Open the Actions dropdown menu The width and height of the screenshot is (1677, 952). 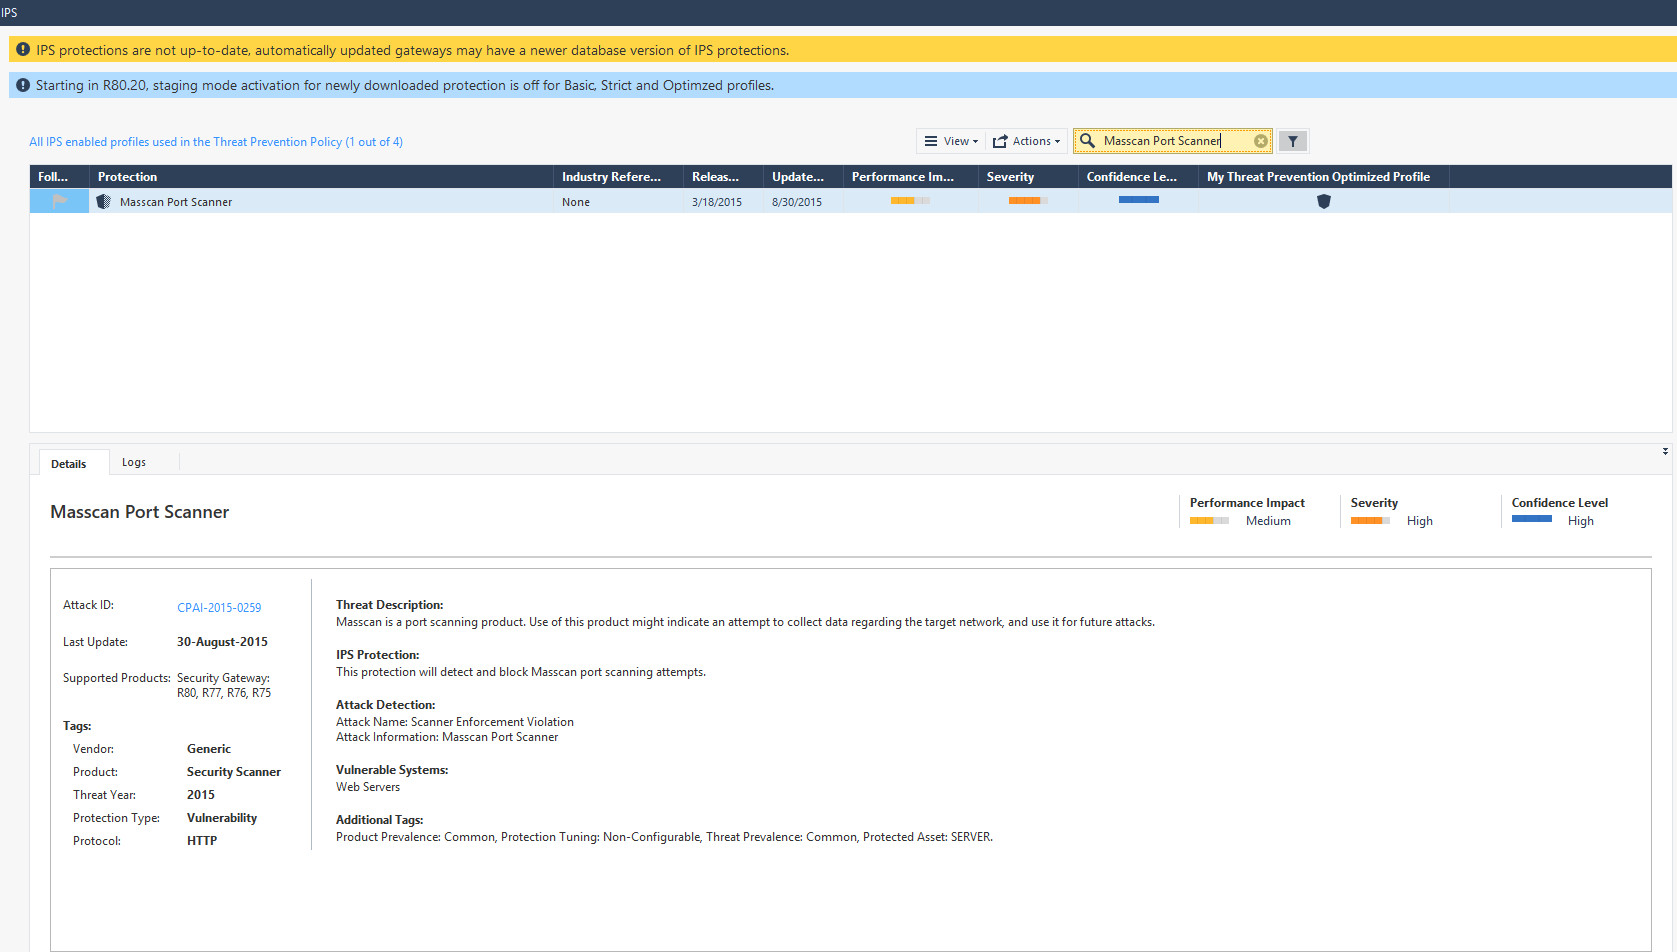tap(1027, 141)
